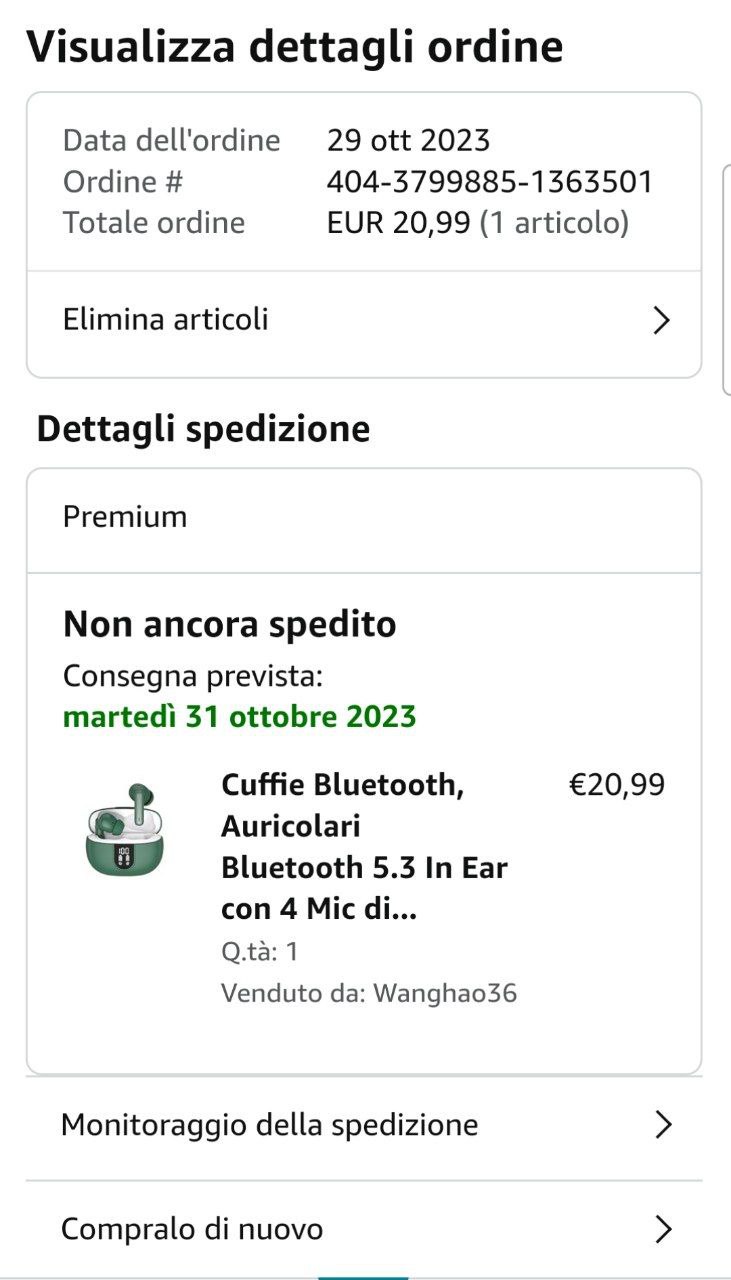
Task: Expand the Elimina articoli chevron arrow
Action: click(660, 320)
